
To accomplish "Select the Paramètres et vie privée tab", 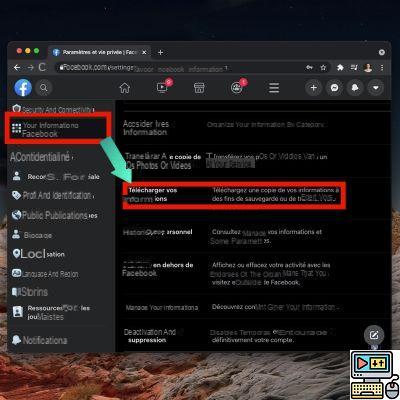I will point(99,52).
